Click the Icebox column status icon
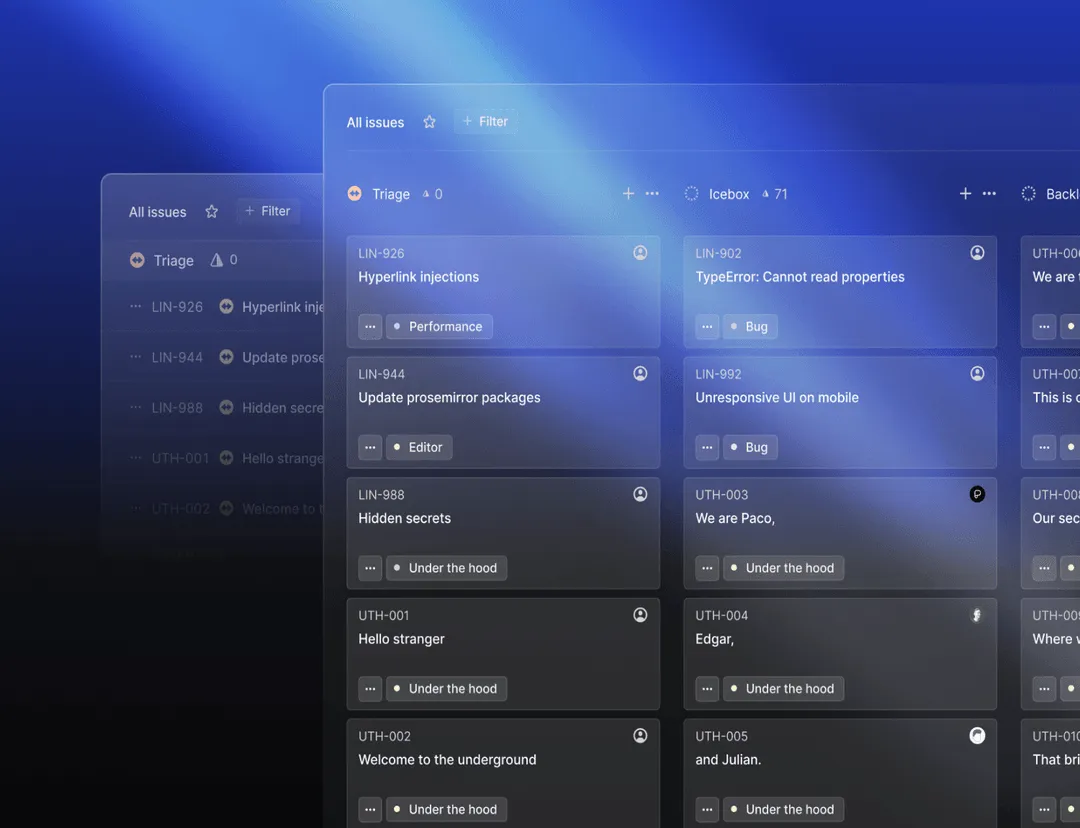 coord(692,194)
